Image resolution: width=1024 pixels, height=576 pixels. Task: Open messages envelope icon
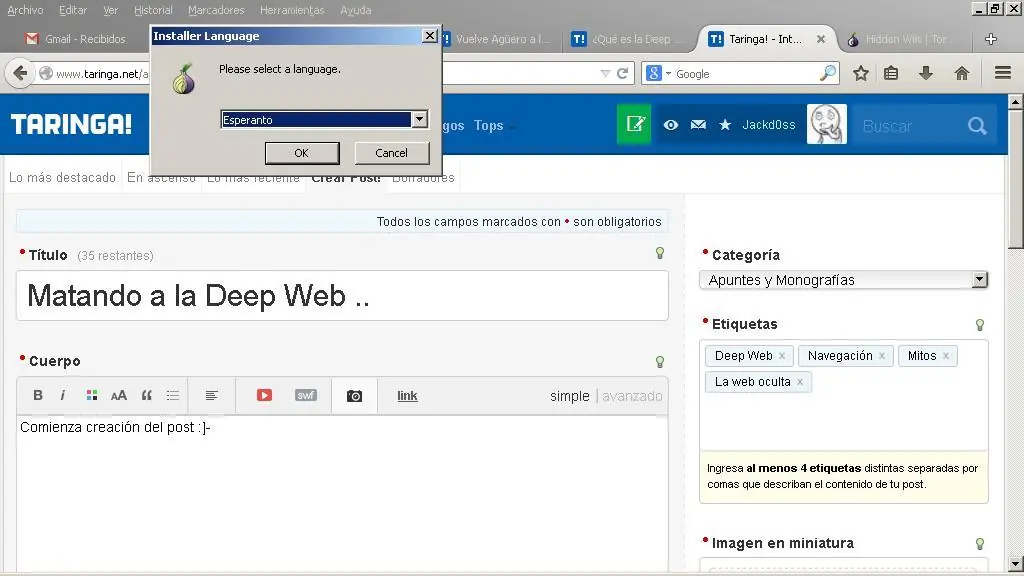click(698, 125)
